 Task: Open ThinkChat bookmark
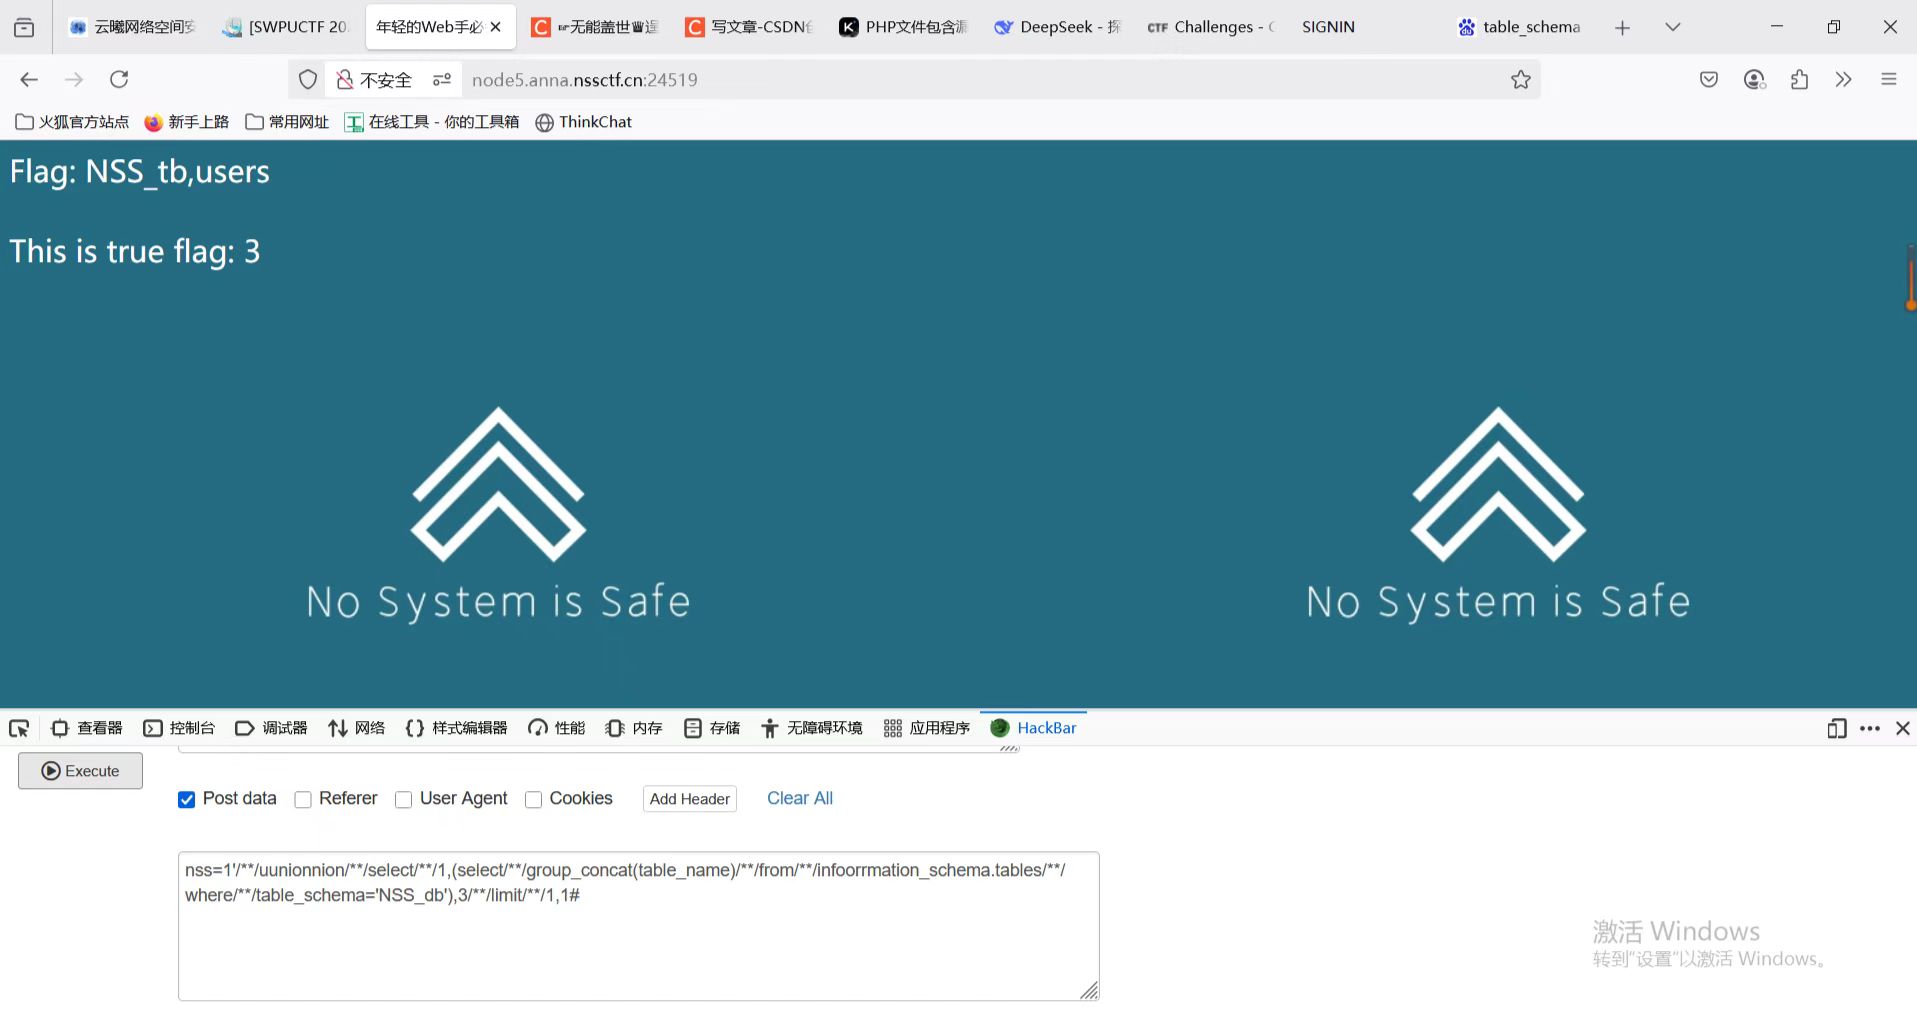click(584, 122)
